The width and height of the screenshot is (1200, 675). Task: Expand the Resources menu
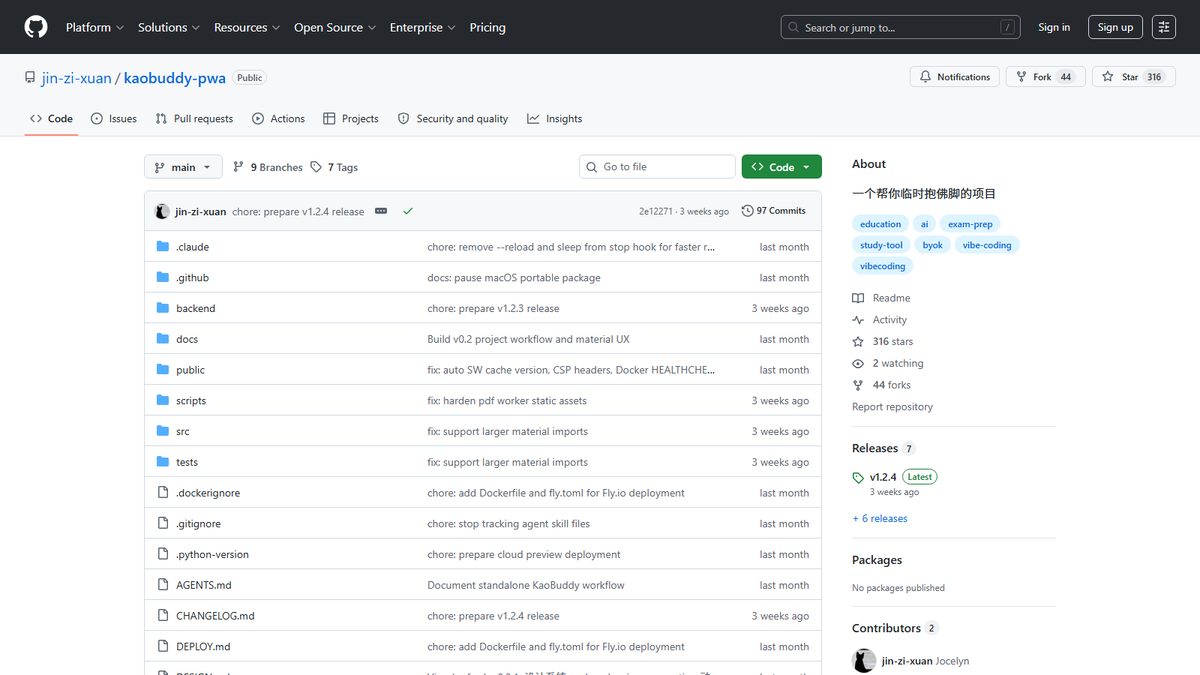pyautogui.click(x=247, y=27)
